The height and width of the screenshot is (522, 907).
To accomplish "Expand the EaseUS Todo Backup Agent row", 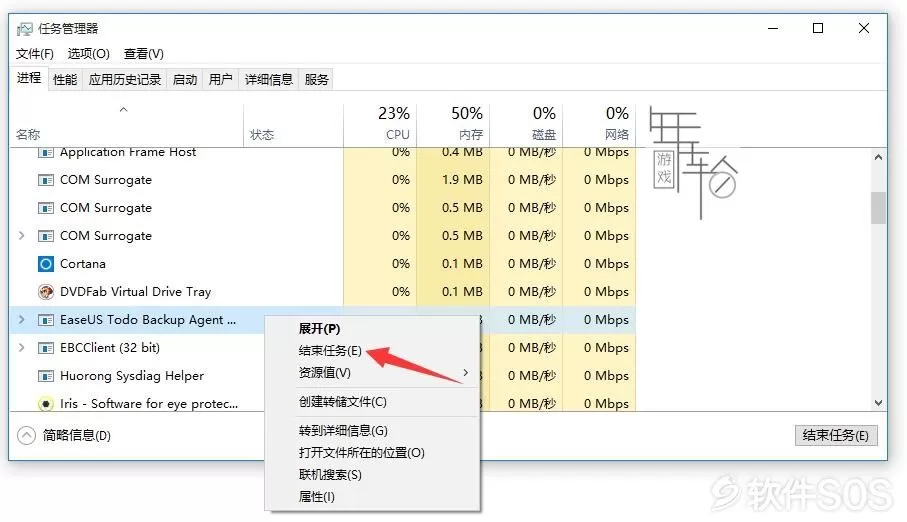I will pos(22,319).
